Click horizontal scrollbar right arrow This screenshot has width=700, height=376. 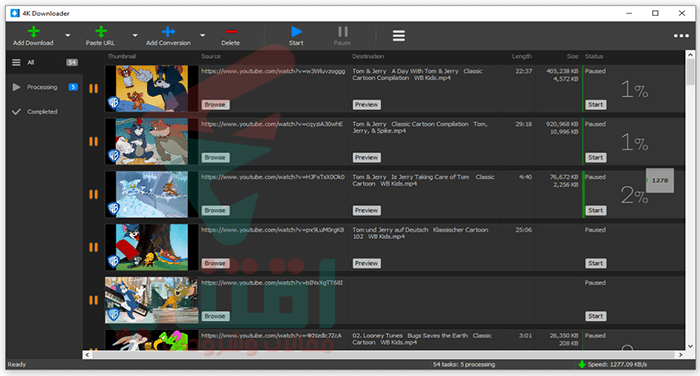(680, 355)
